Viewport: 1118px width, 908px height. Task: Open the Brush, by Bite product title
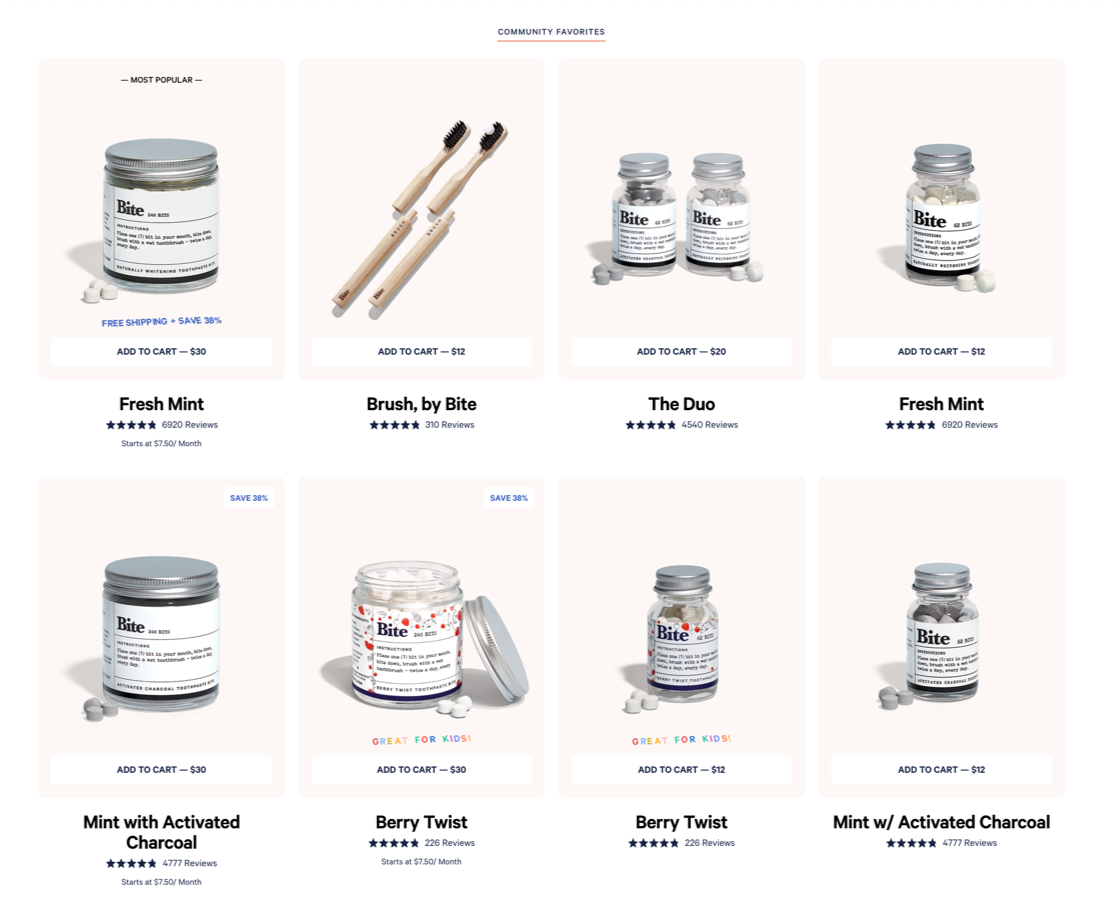[421, 404]
